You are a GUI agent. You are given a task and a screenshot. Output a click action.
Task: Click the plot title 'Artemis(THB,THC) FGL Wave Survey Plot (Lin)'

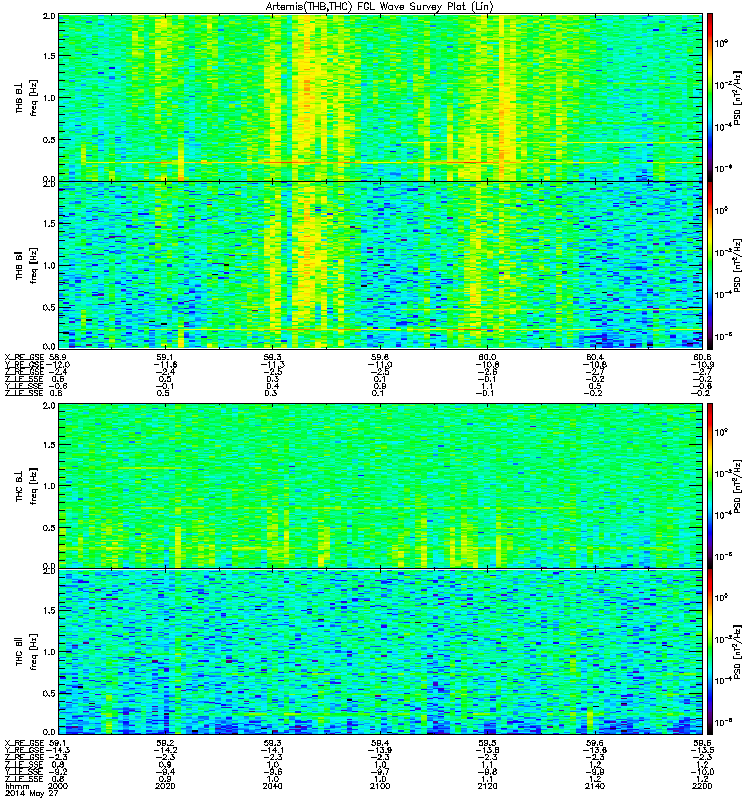380,7
